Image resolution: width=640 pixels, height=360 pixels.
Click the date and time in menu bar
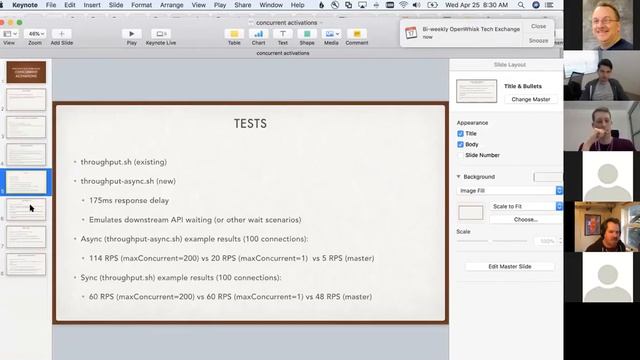(x=477, y=5)
